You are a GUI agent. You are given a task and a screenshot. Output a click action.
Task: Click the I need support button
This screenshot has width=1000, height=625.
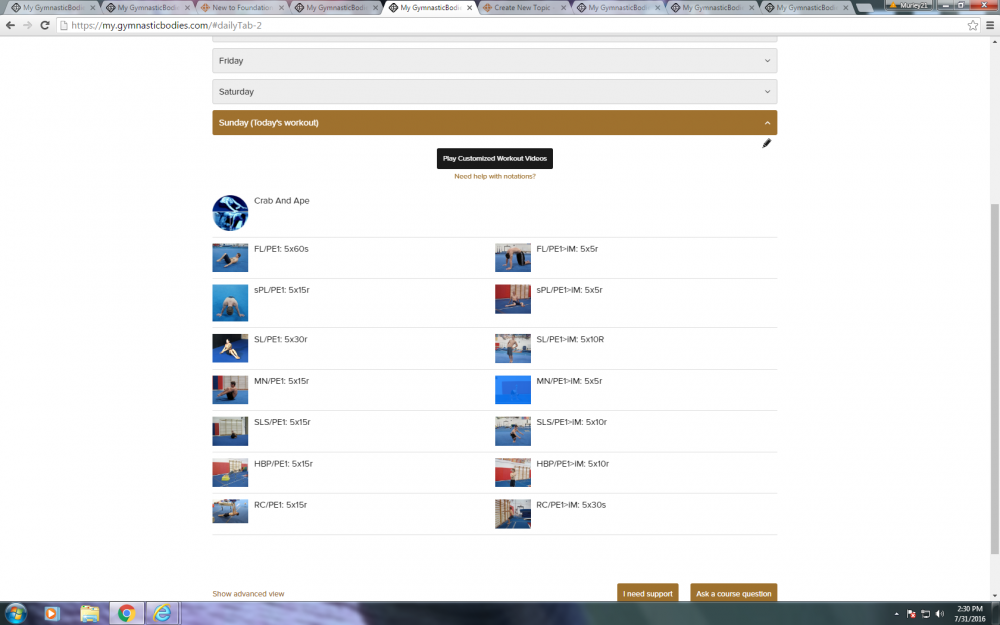click(647, 593)
